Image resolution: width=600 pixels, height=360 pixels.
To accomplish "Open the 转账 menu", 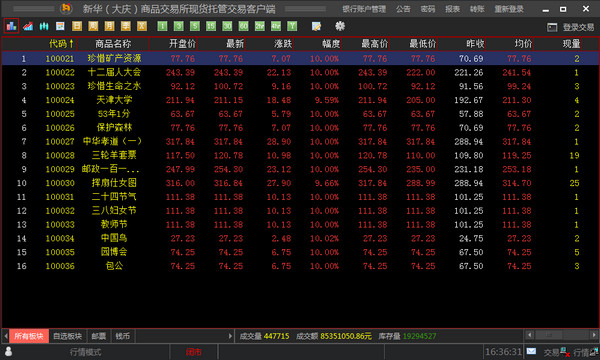I will [x=477, y=9].
